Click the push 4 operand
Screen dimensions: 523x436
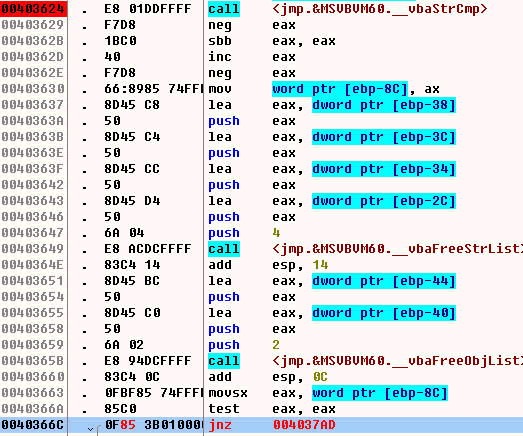(276, 233)
